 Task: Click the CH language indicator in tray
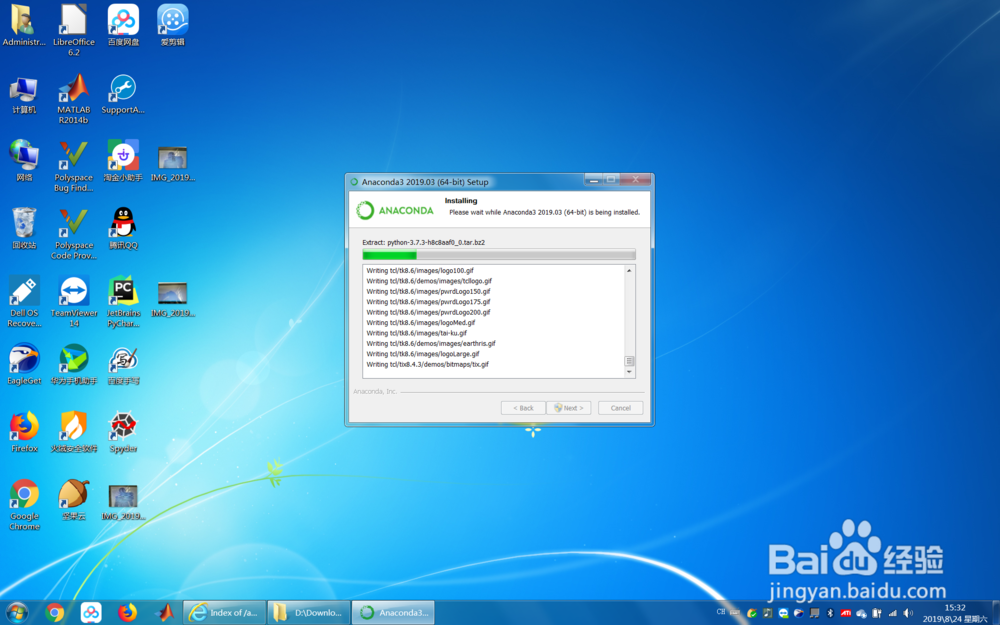[x=721, y=612]
